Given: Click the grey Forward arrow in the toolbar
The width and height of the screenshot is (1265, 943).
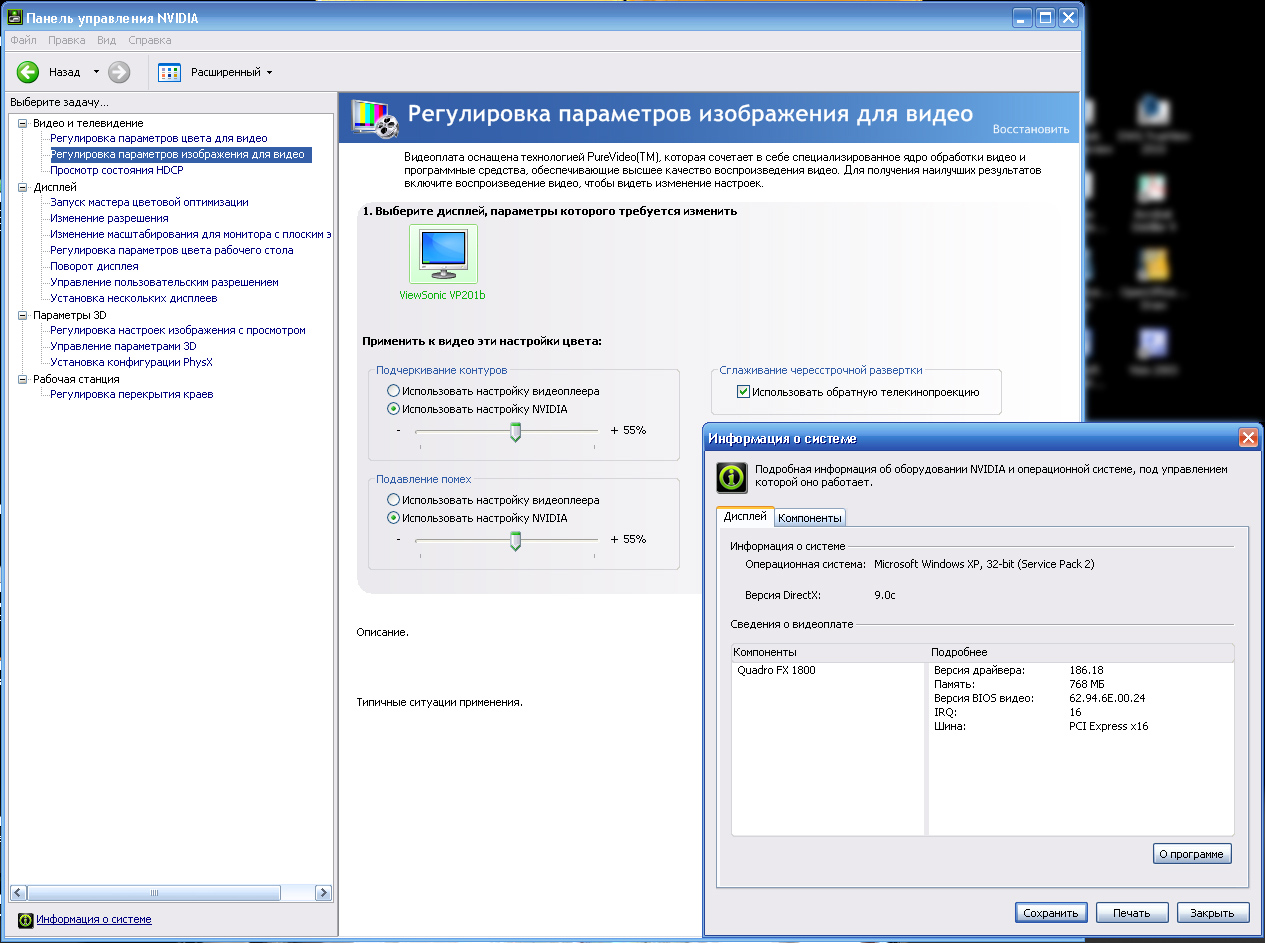Looking at the screenshot, I should pyautogui.click(x=119, y=72).
